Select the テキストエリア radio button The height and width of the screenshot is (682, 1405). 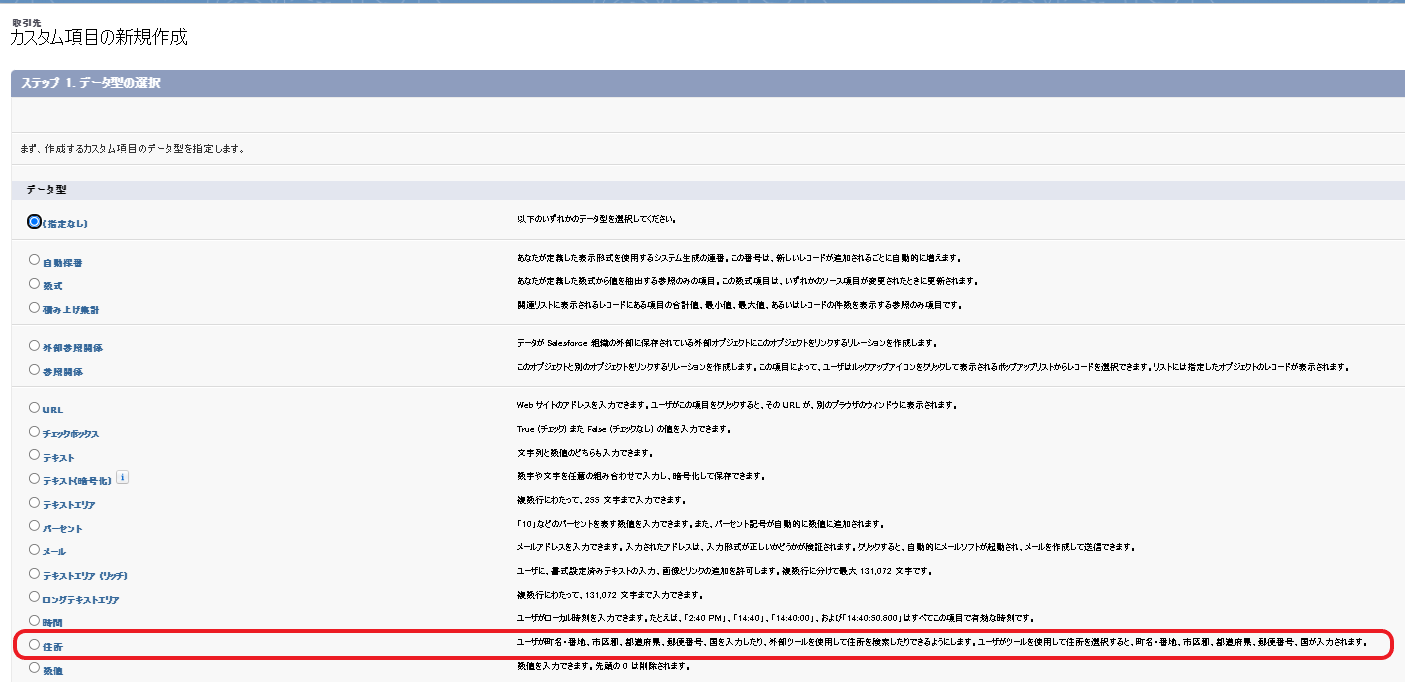tap(35, 503)
